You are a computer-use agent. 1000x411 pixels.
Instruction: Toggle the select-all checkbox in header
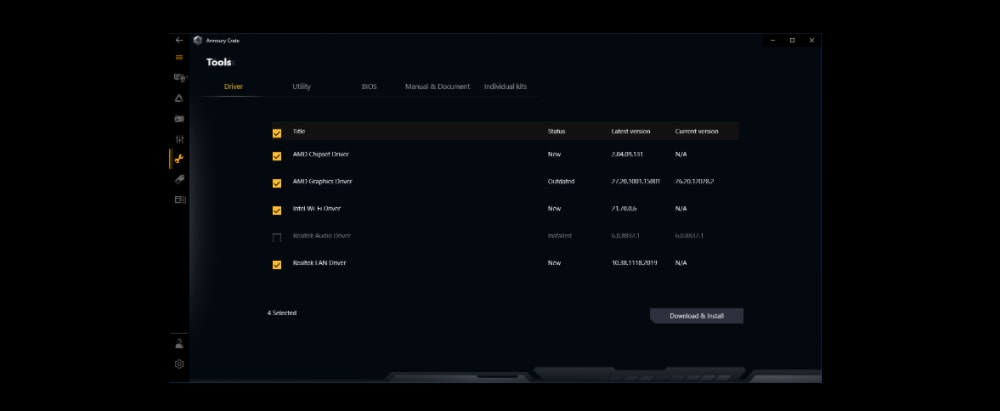tap(277, 133)
